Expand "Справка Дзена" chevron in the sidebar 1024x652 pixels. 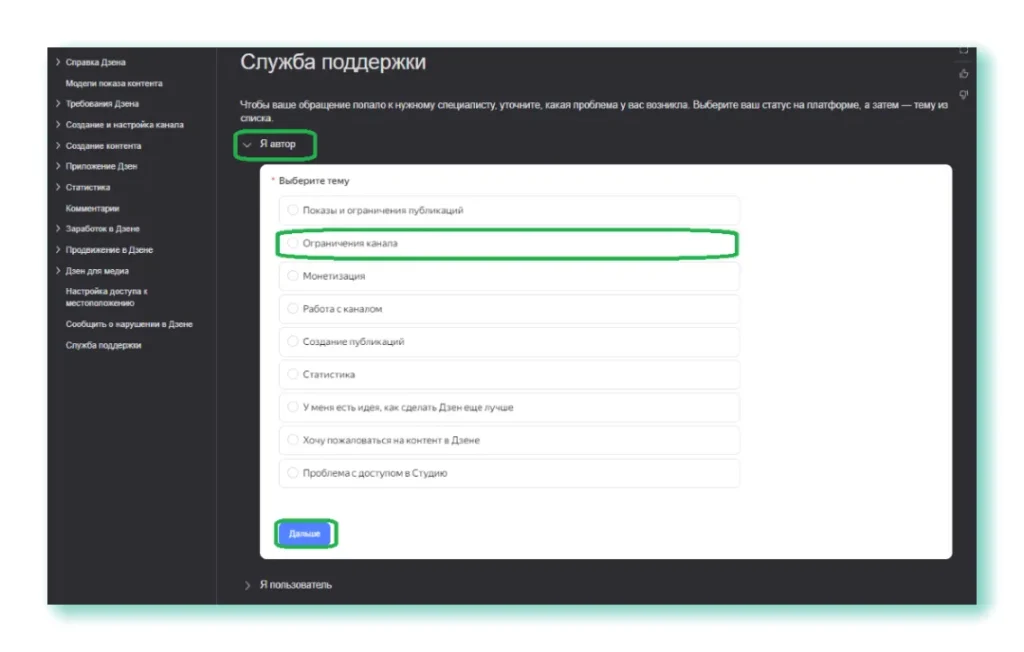point(58,62)
